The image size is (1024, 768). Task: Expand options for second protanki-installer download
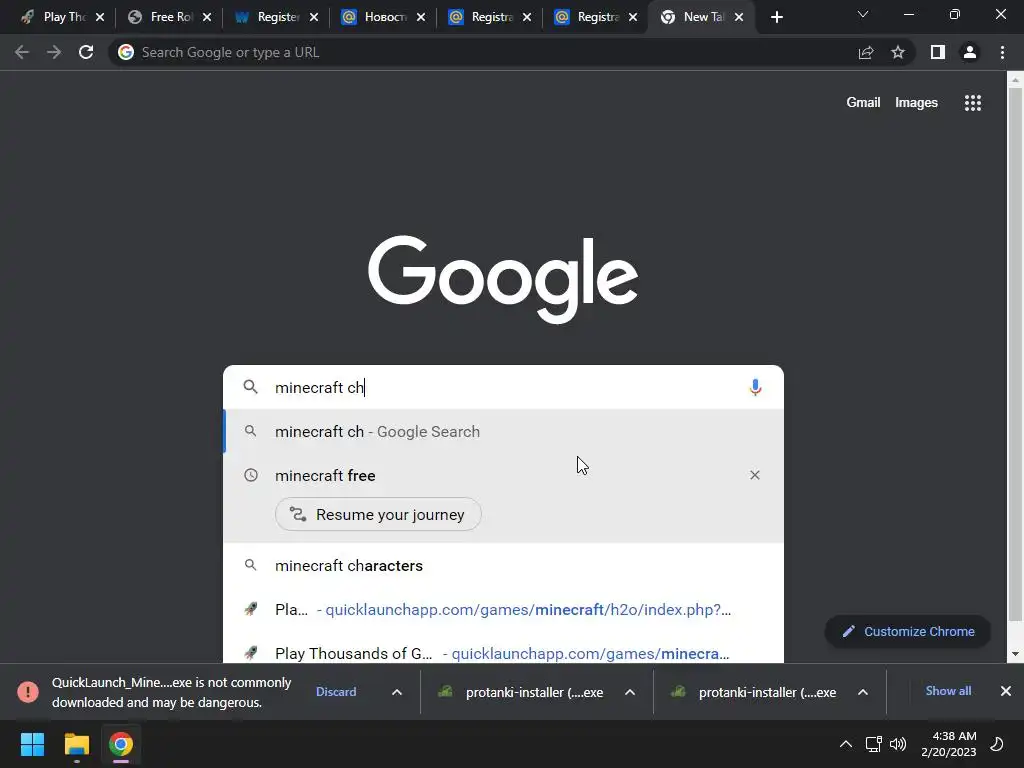click(863, 692)
